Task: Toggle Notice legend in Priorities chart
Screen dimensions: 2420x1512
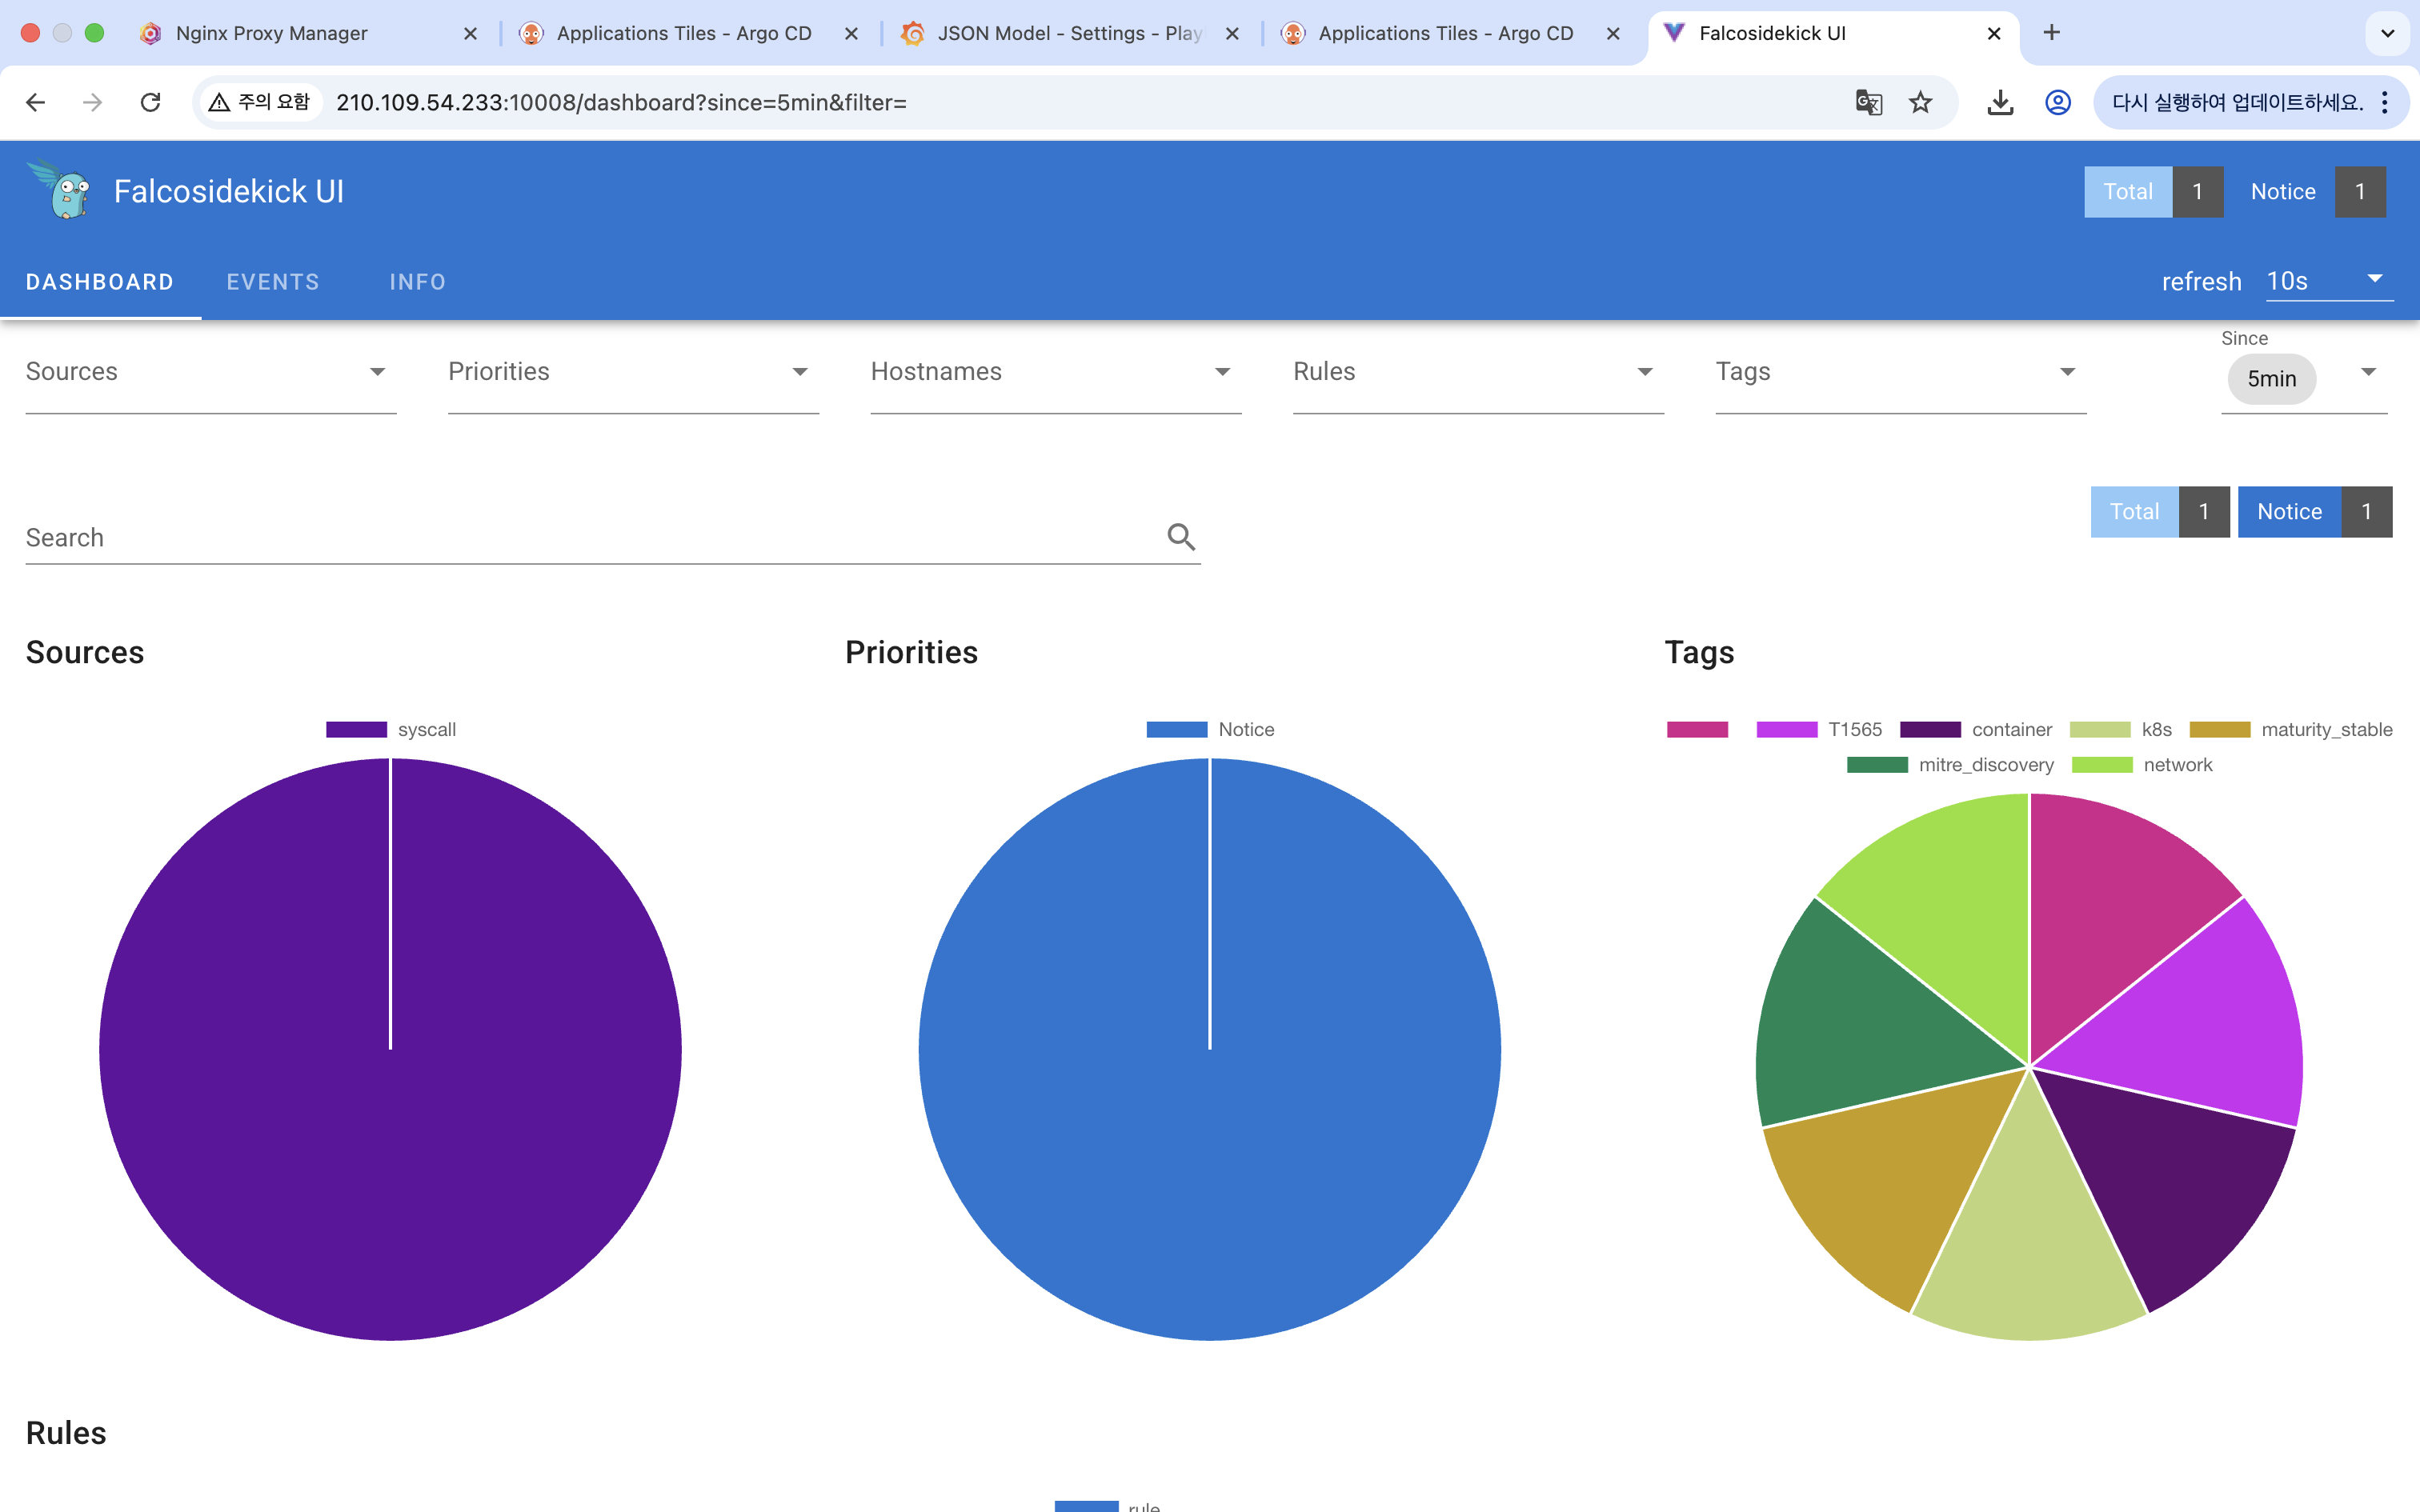Action: [1210, 730]
